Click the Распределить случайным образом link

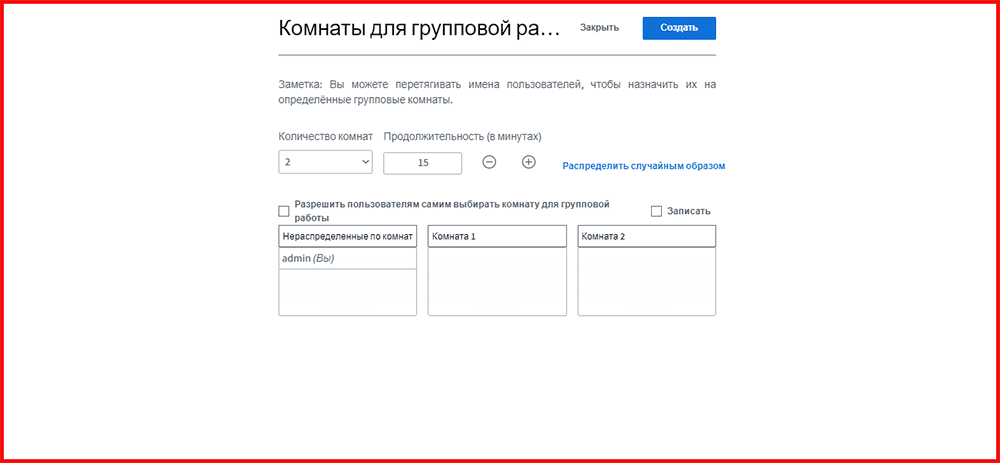(643, 166)
